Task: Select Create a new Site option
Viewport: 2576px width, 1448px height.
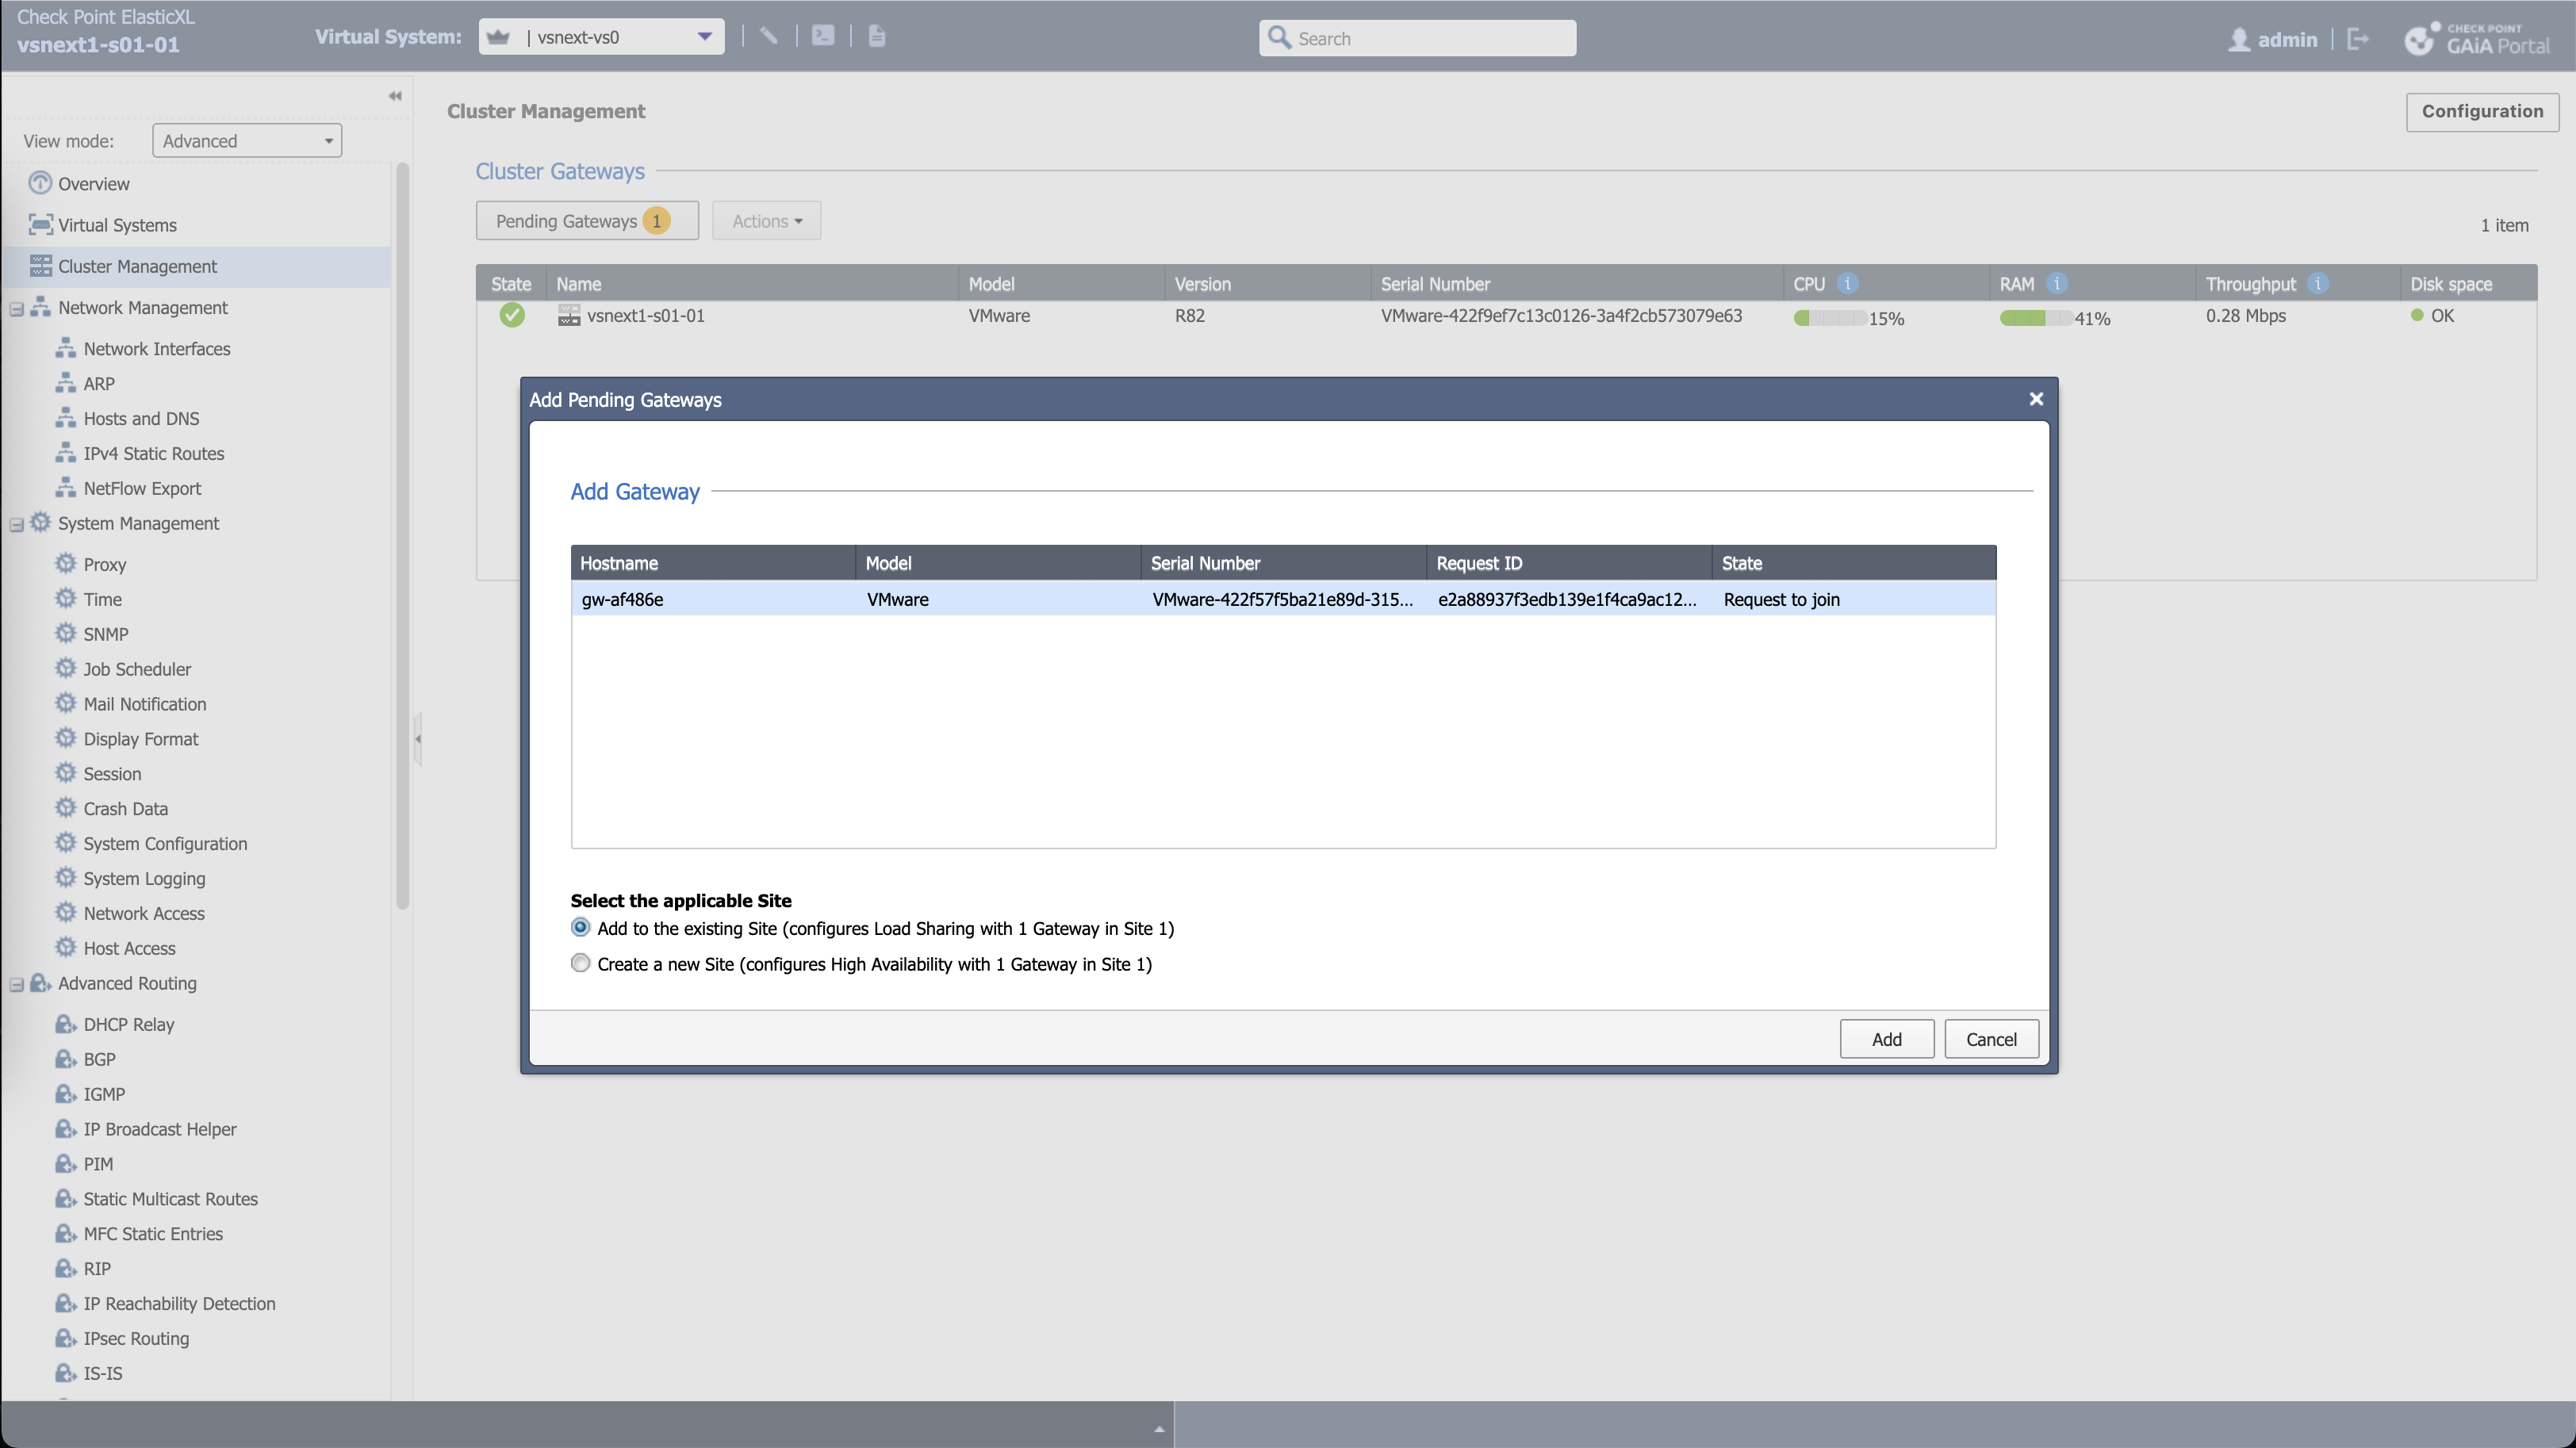Action: coord(580,963)
